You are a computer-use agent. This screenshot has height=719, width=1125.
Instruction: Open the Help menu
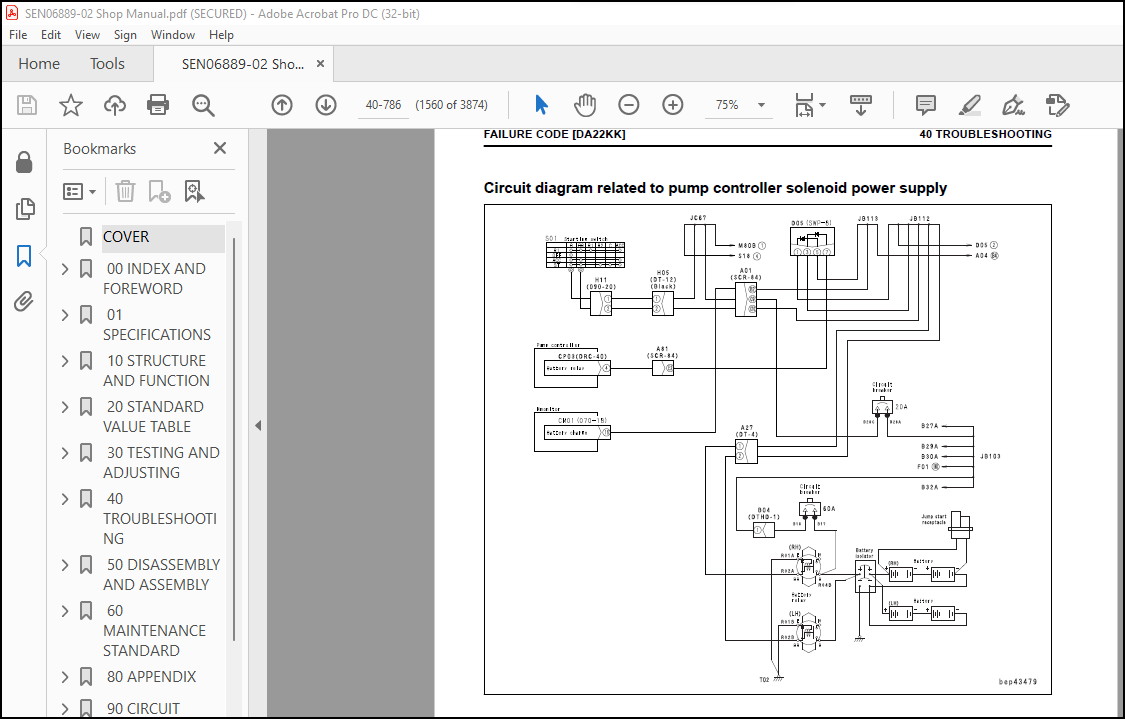point(221,34)
